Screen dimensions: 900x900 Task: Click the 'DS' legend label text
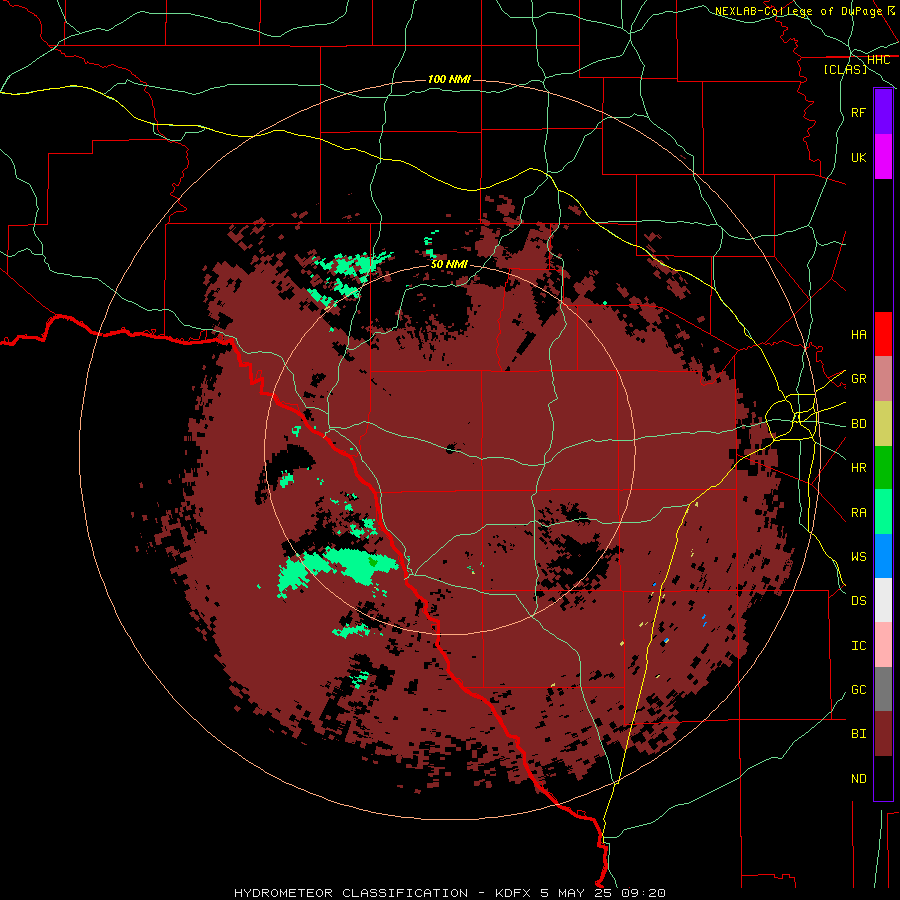(x=858, y=601)
